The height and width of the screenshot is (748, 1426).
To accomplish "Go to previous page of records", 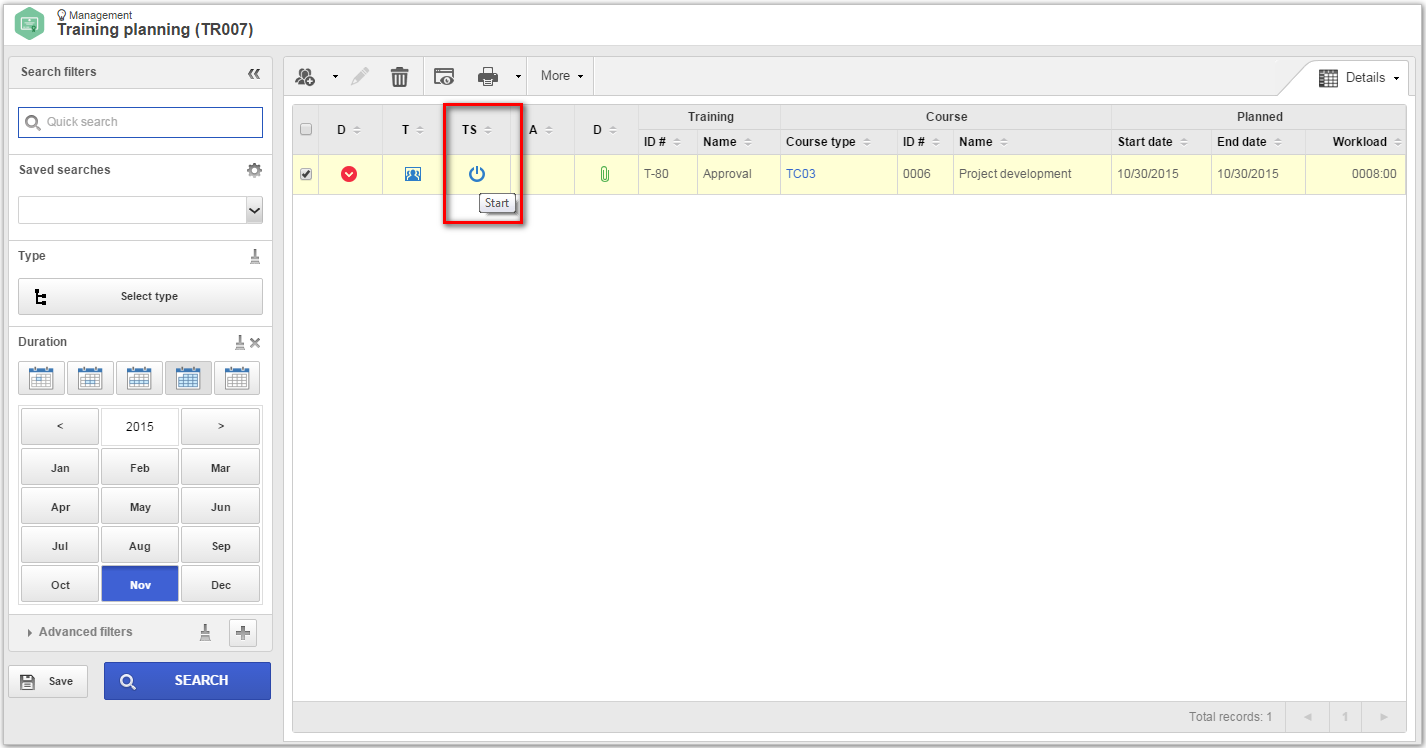I will tap(1307, 716).
